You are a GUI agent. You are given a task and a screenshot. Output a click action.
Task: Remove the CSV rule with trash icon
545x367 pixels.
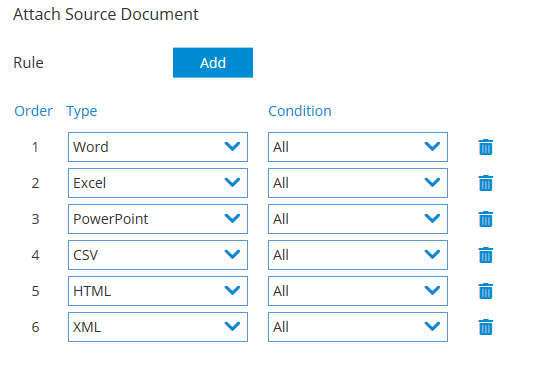coord(486,255)
